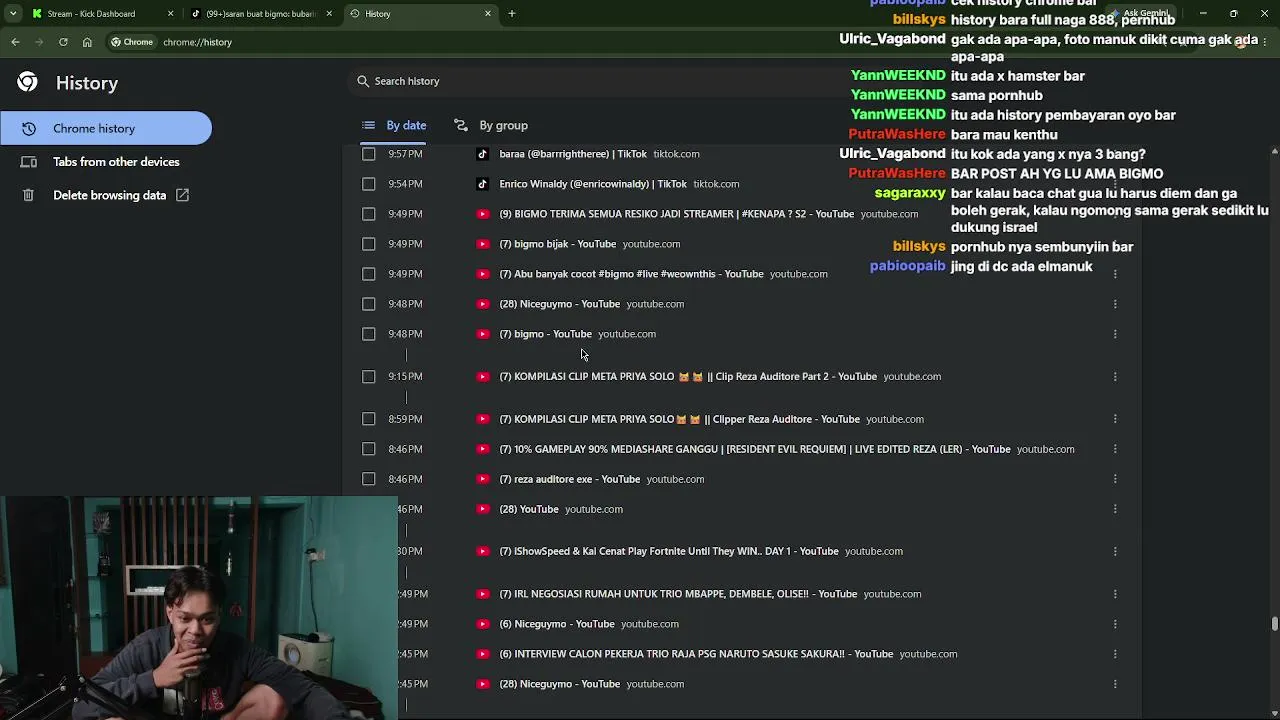1280x720 pixels.
Task: Open more actions for IShowSpeed Fortnite entry
Action: point(1115,551)
